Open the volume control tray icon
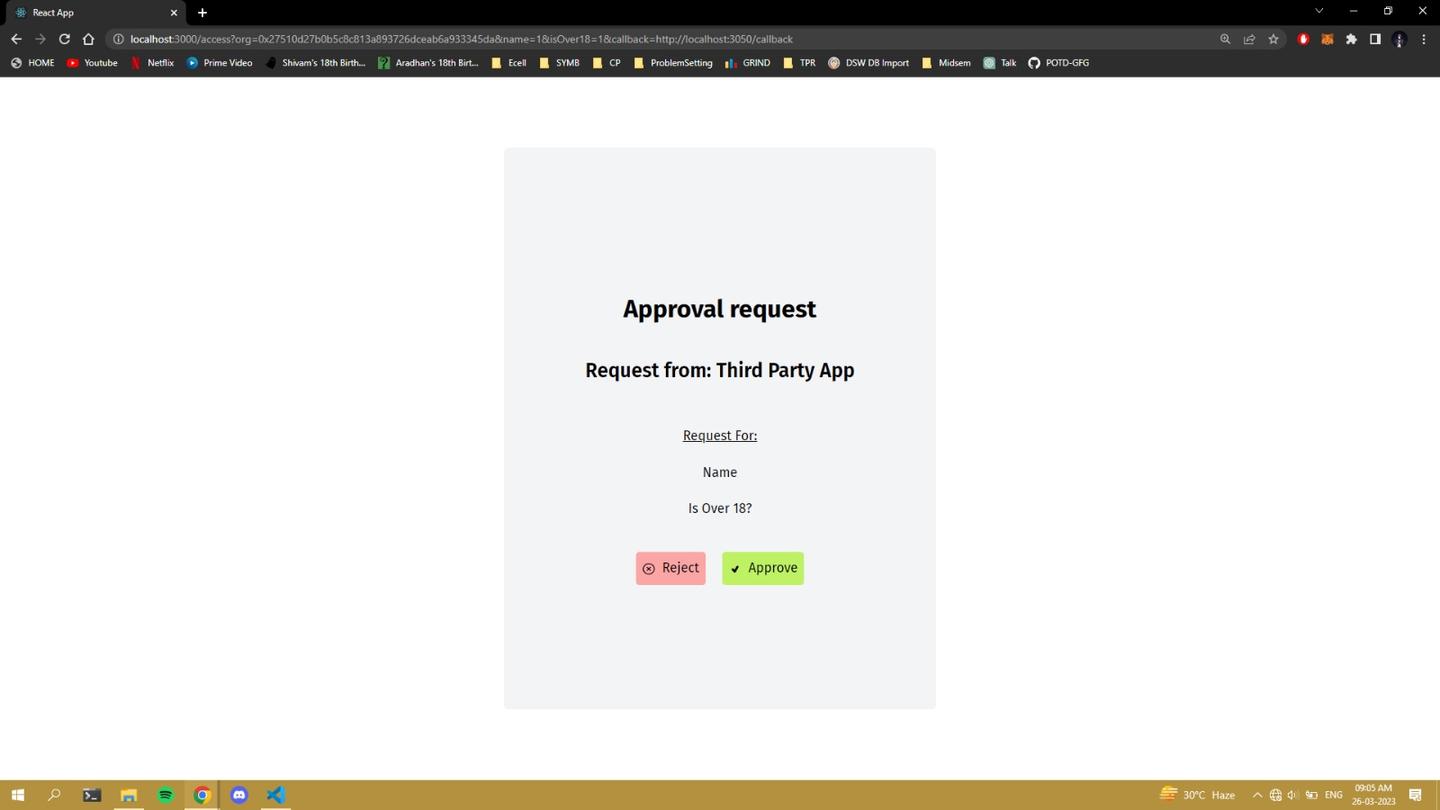Viewport: 1440px width, 810px height. click(x=1293, y=795)
